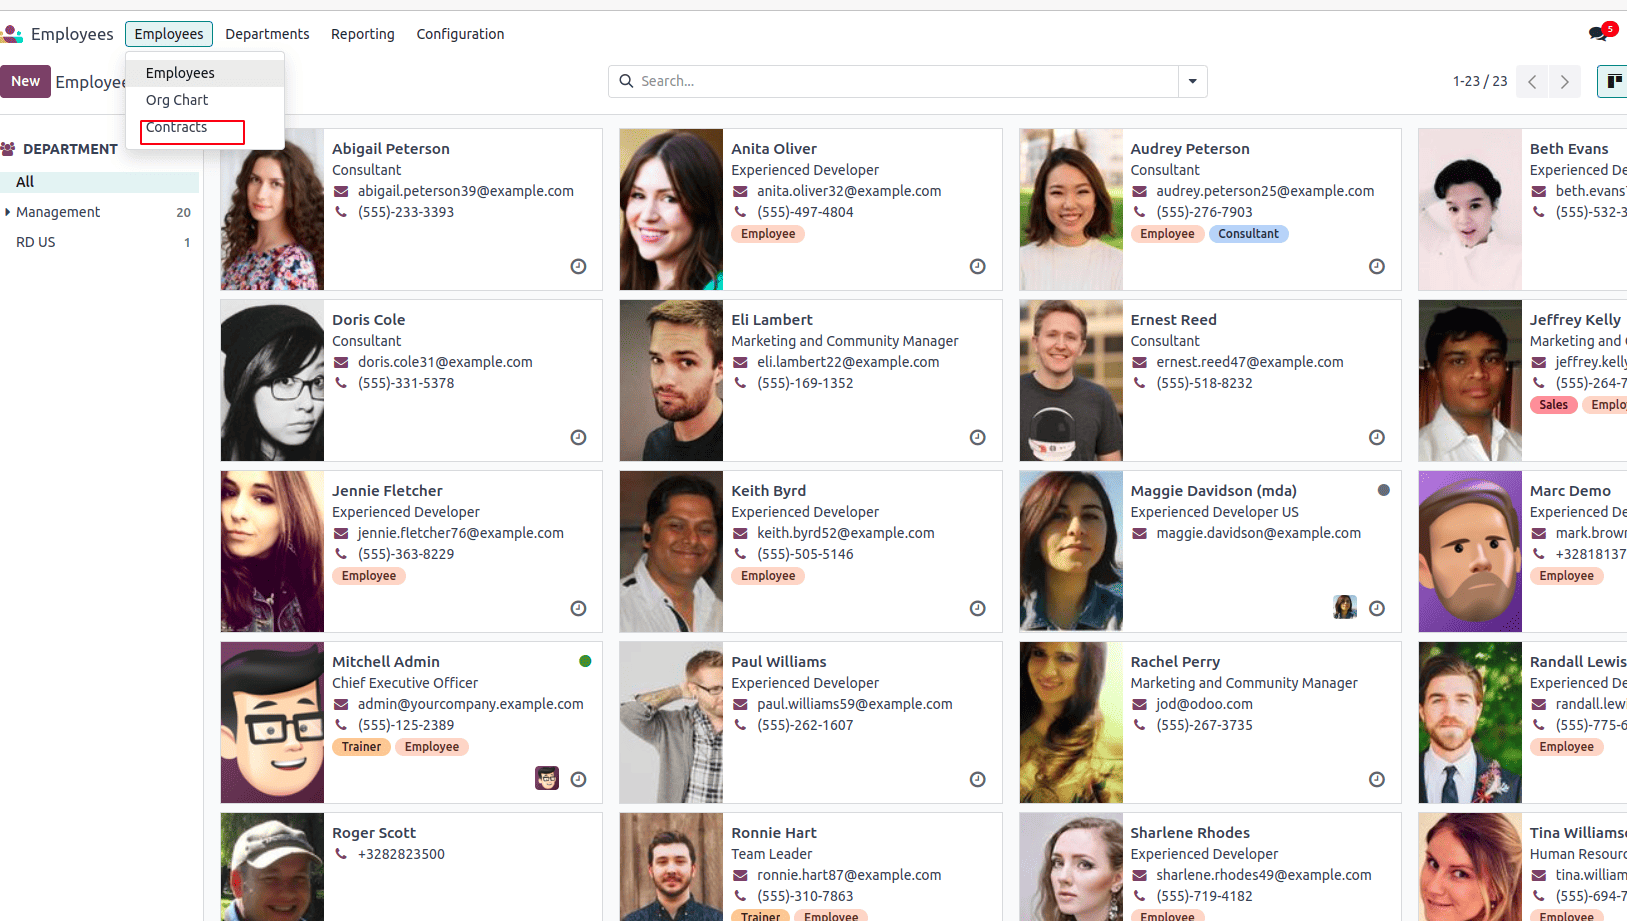Open activity clock on Eli Lambert card
This screenshot has width=1627, height=921.
(978, 437)
